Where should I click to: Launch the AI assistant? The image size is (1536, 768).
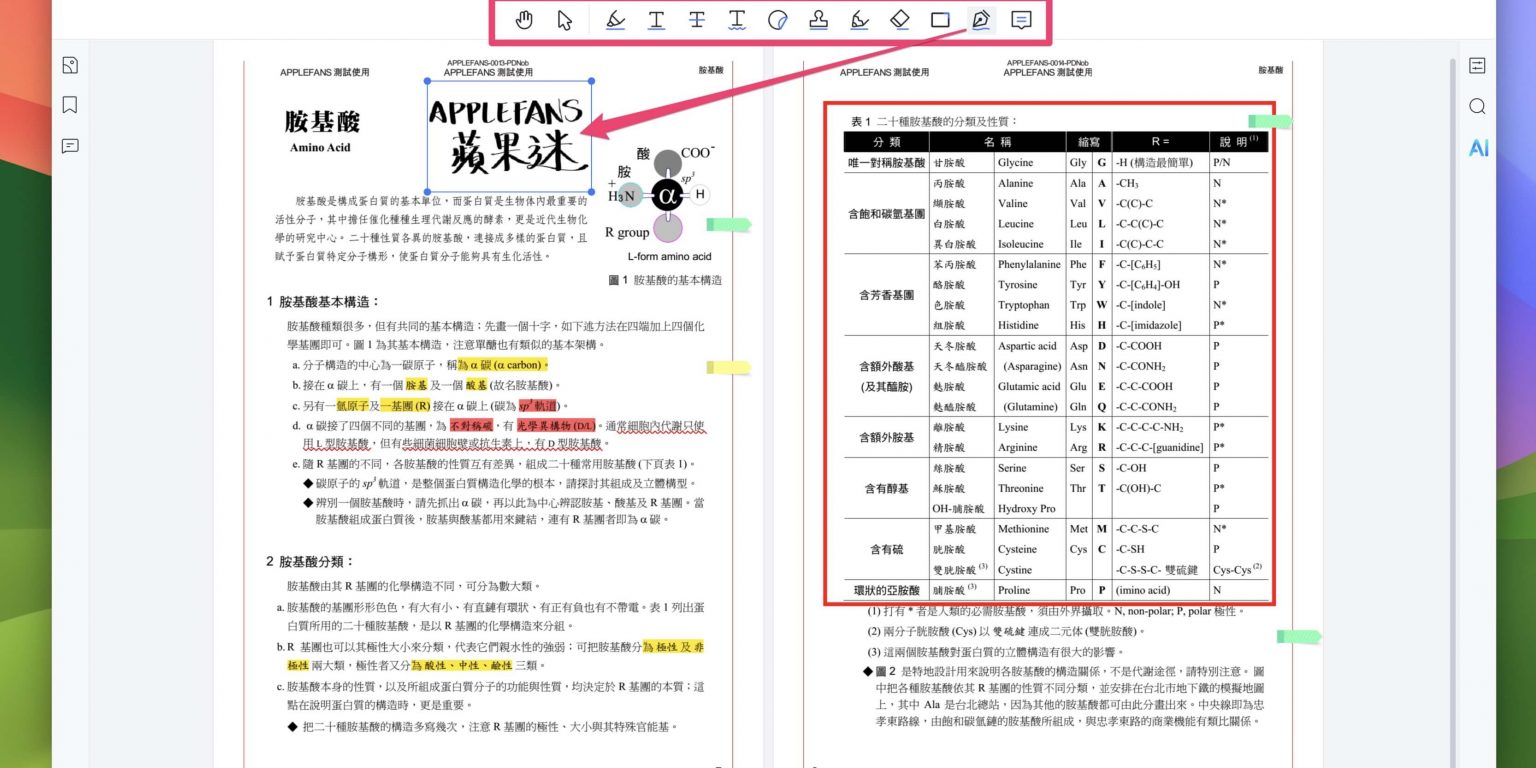click(1477, 148)
